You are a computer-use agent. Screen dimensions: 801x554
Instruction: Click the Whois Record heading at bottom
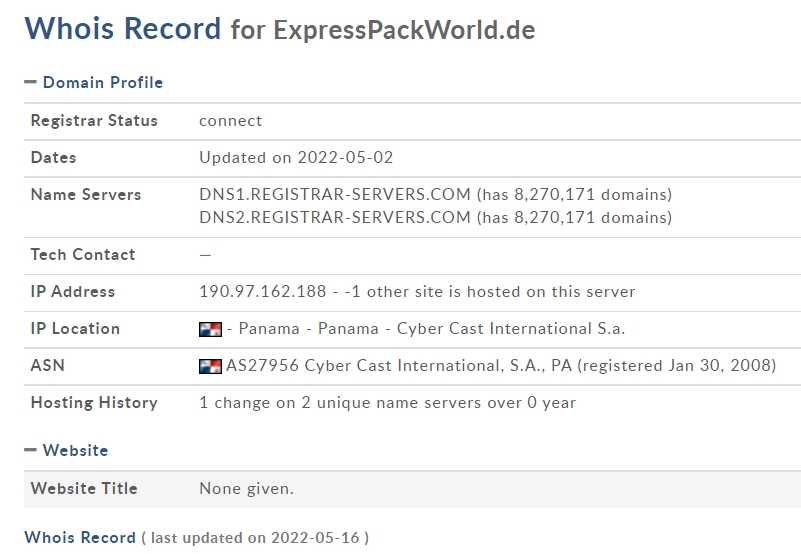pyautogui.click(x=80, y=537)
